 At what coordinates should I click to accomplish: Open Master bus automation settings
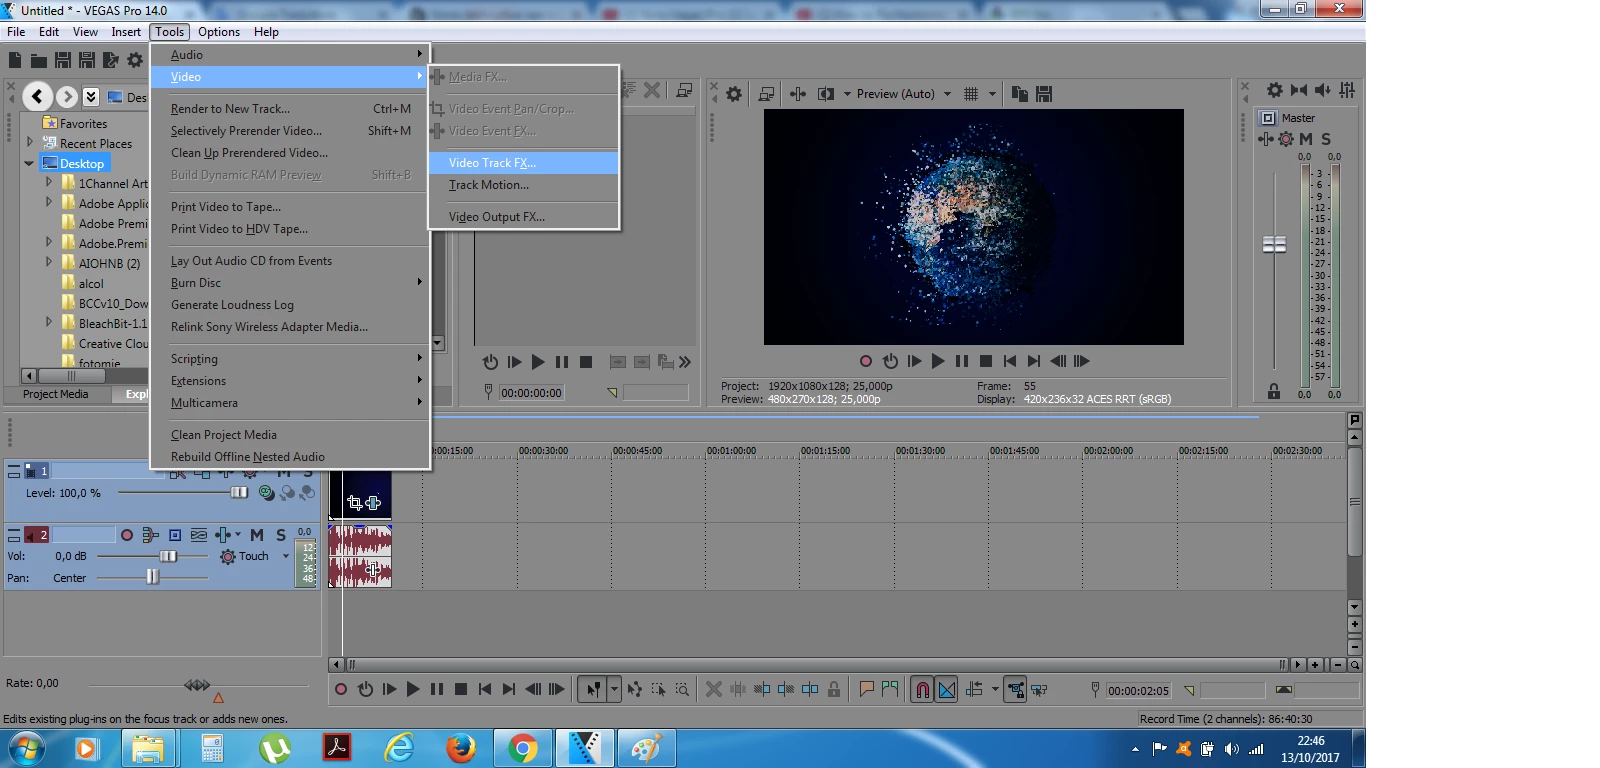pos(1286,139)
